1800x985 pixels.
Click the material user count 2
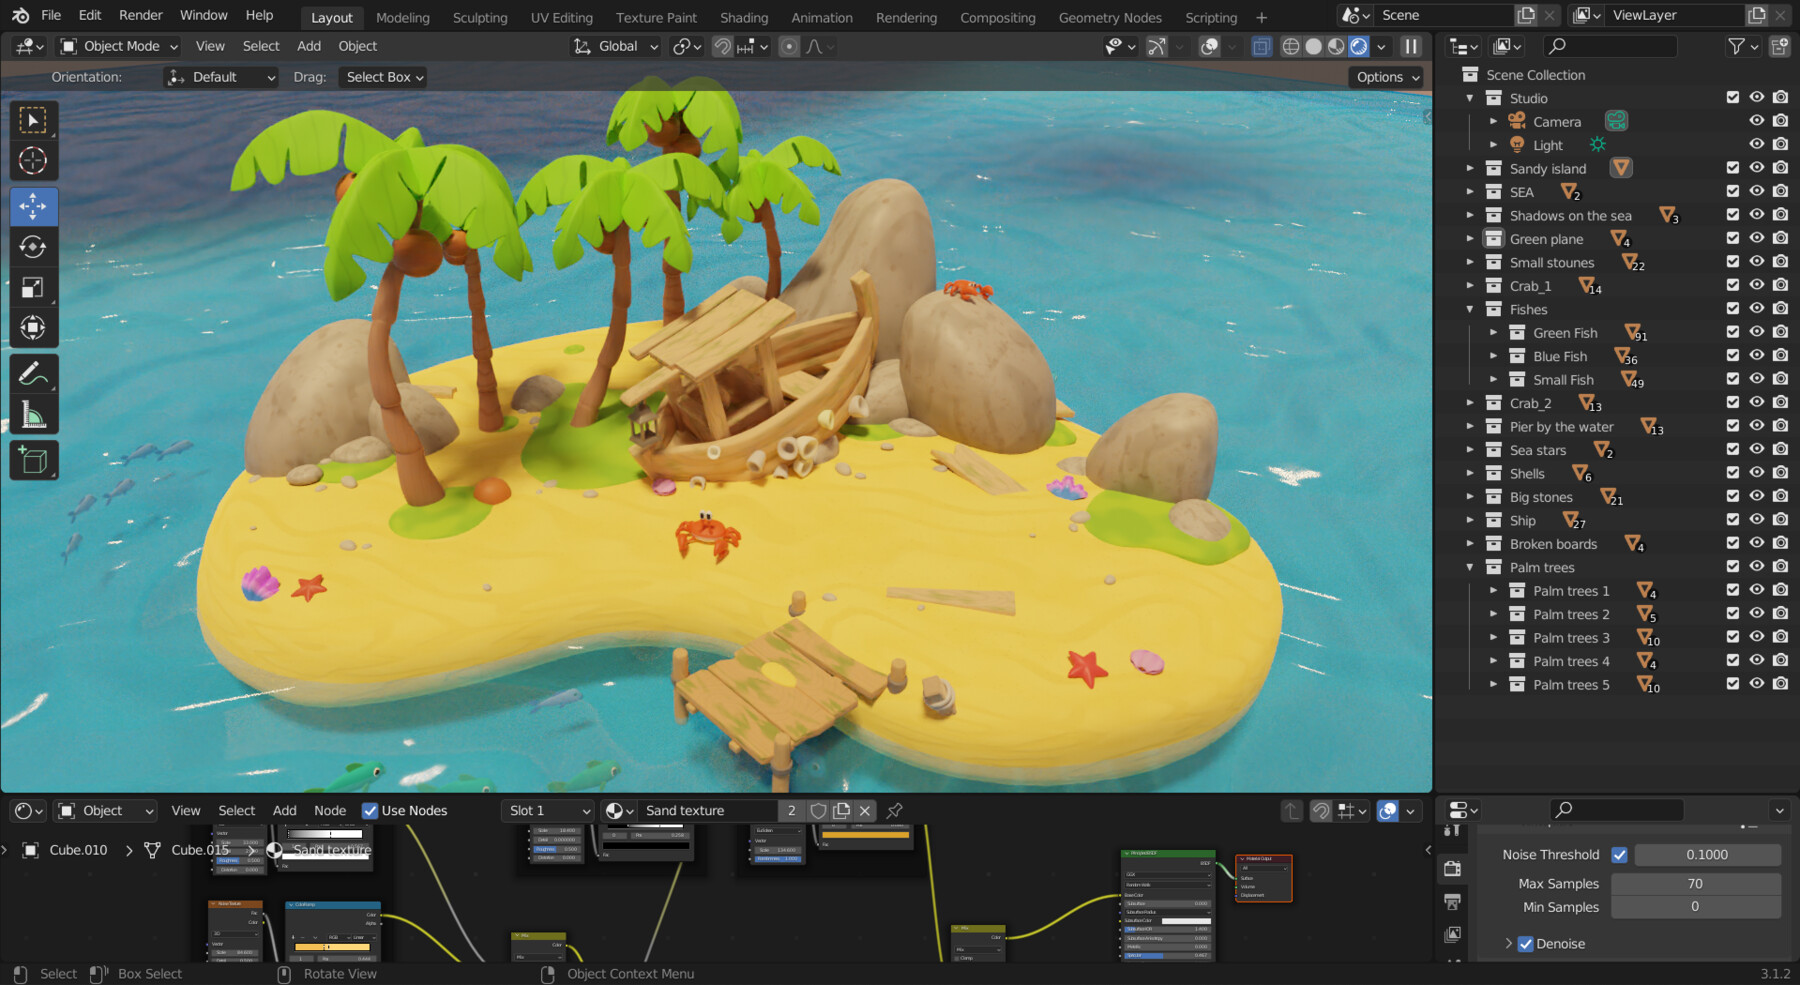[792, 810]
